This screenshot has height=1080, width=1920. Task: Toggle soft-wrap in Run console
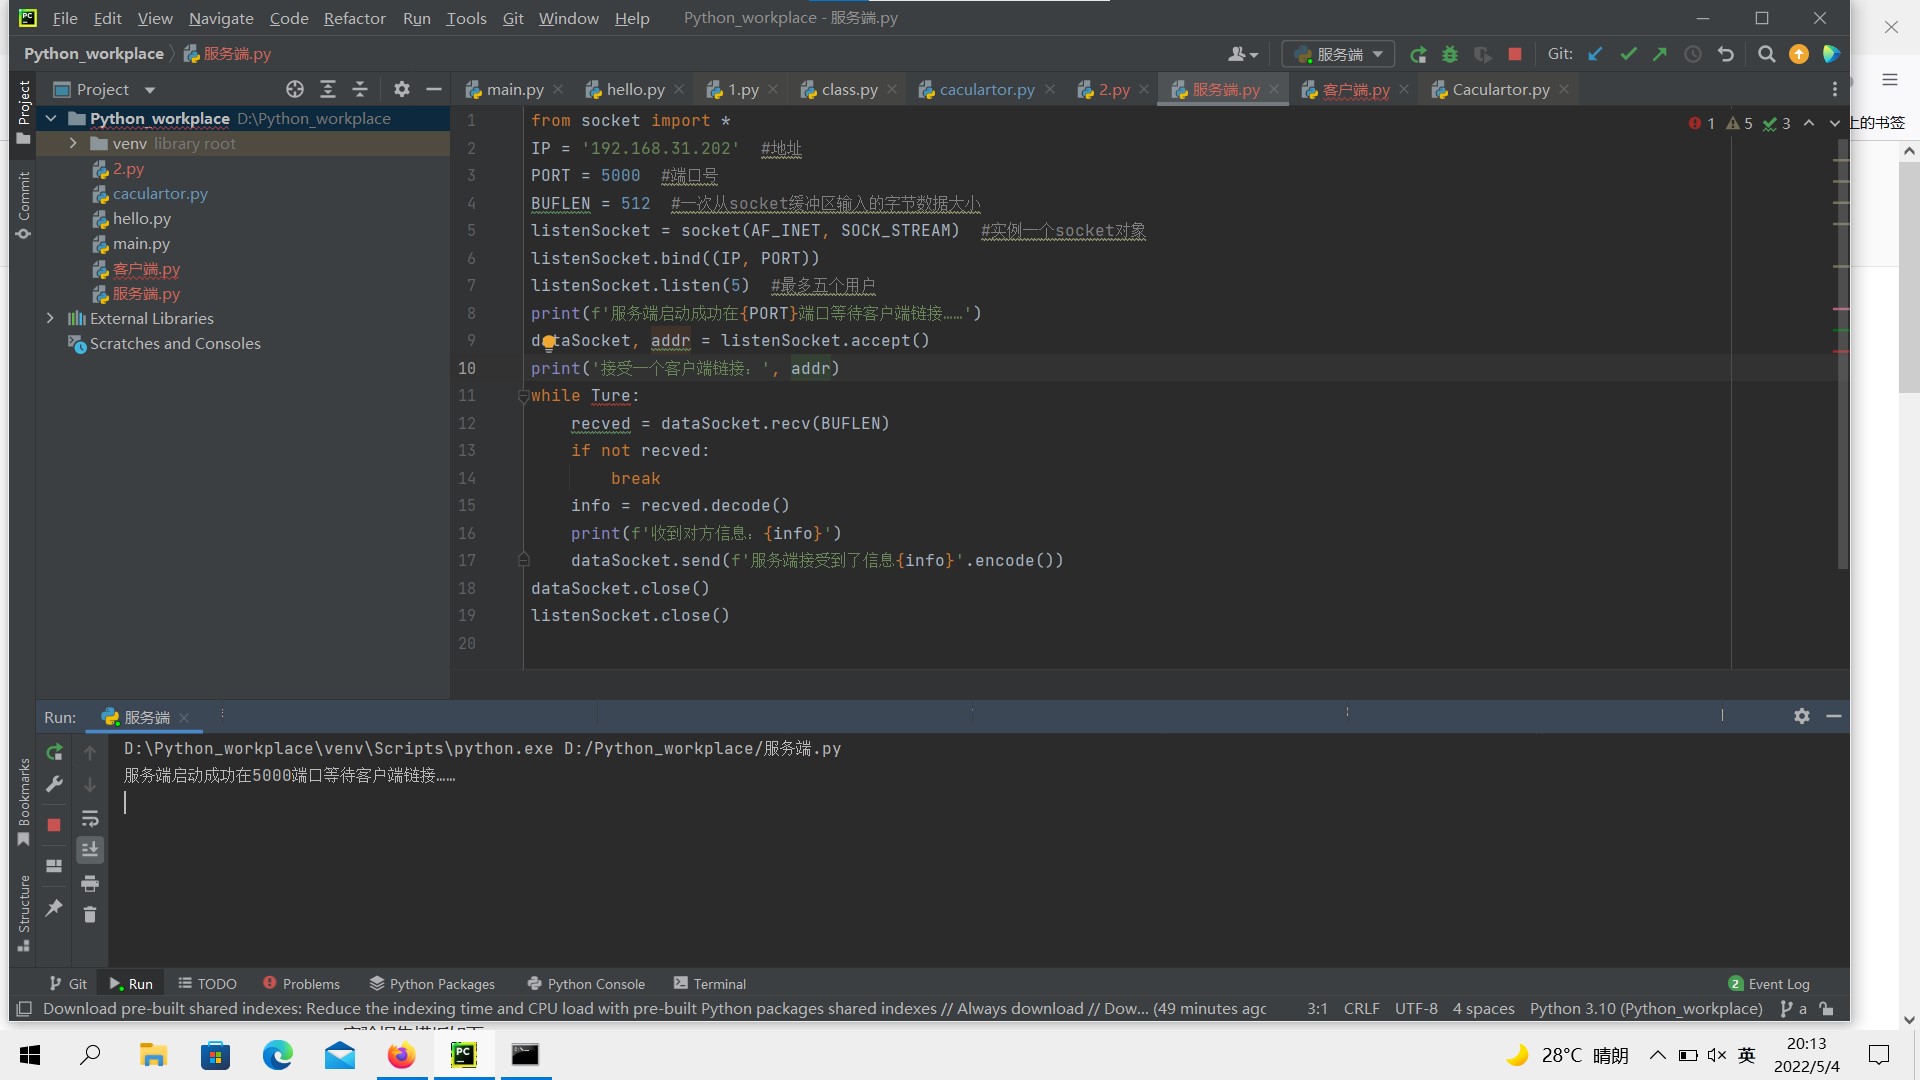(90, 819)
